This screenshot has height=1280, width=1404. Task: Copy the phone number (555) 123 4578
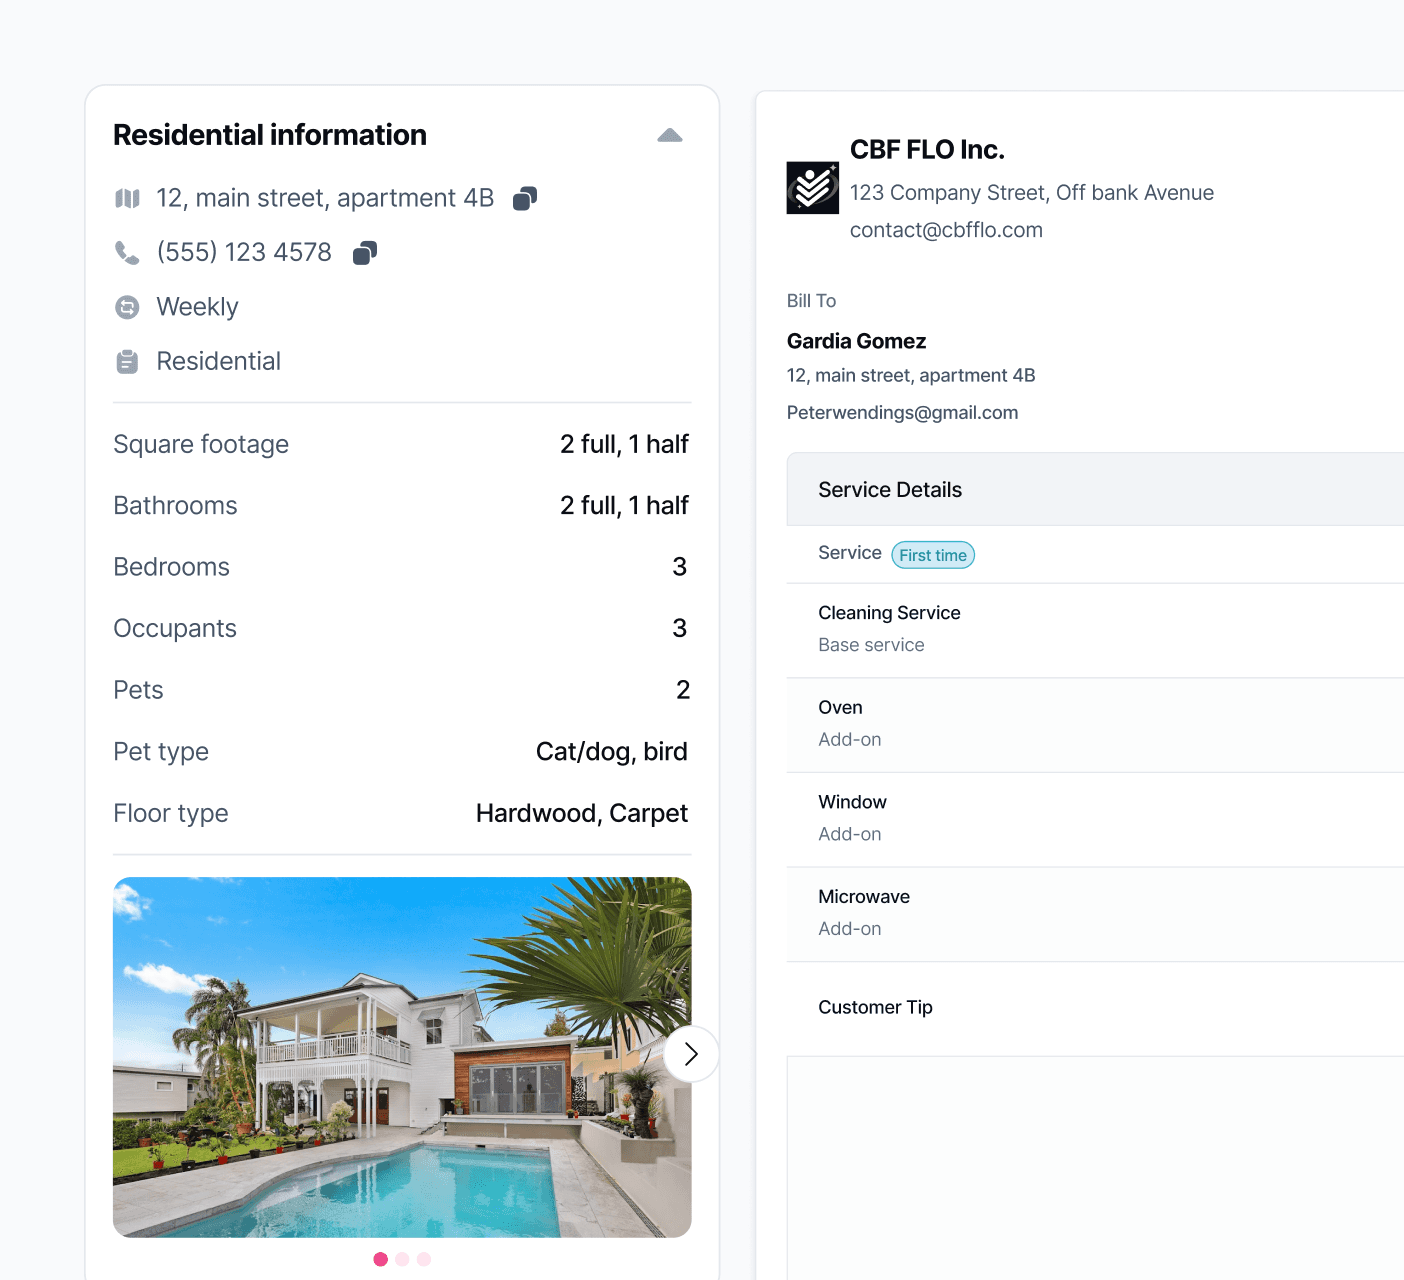[x=365, y=253]
